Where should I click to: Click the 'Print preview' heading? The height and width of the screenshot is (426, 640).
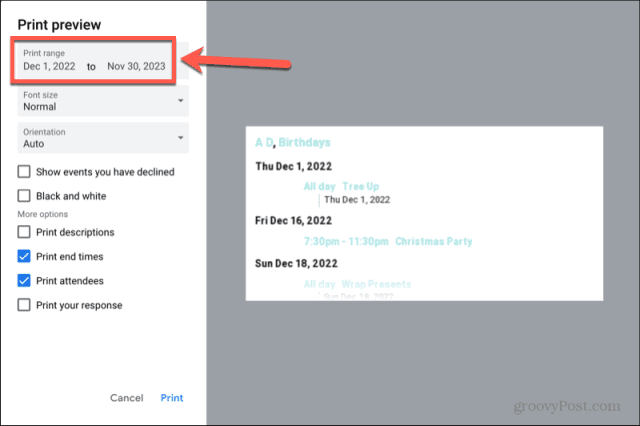point(59,25)
